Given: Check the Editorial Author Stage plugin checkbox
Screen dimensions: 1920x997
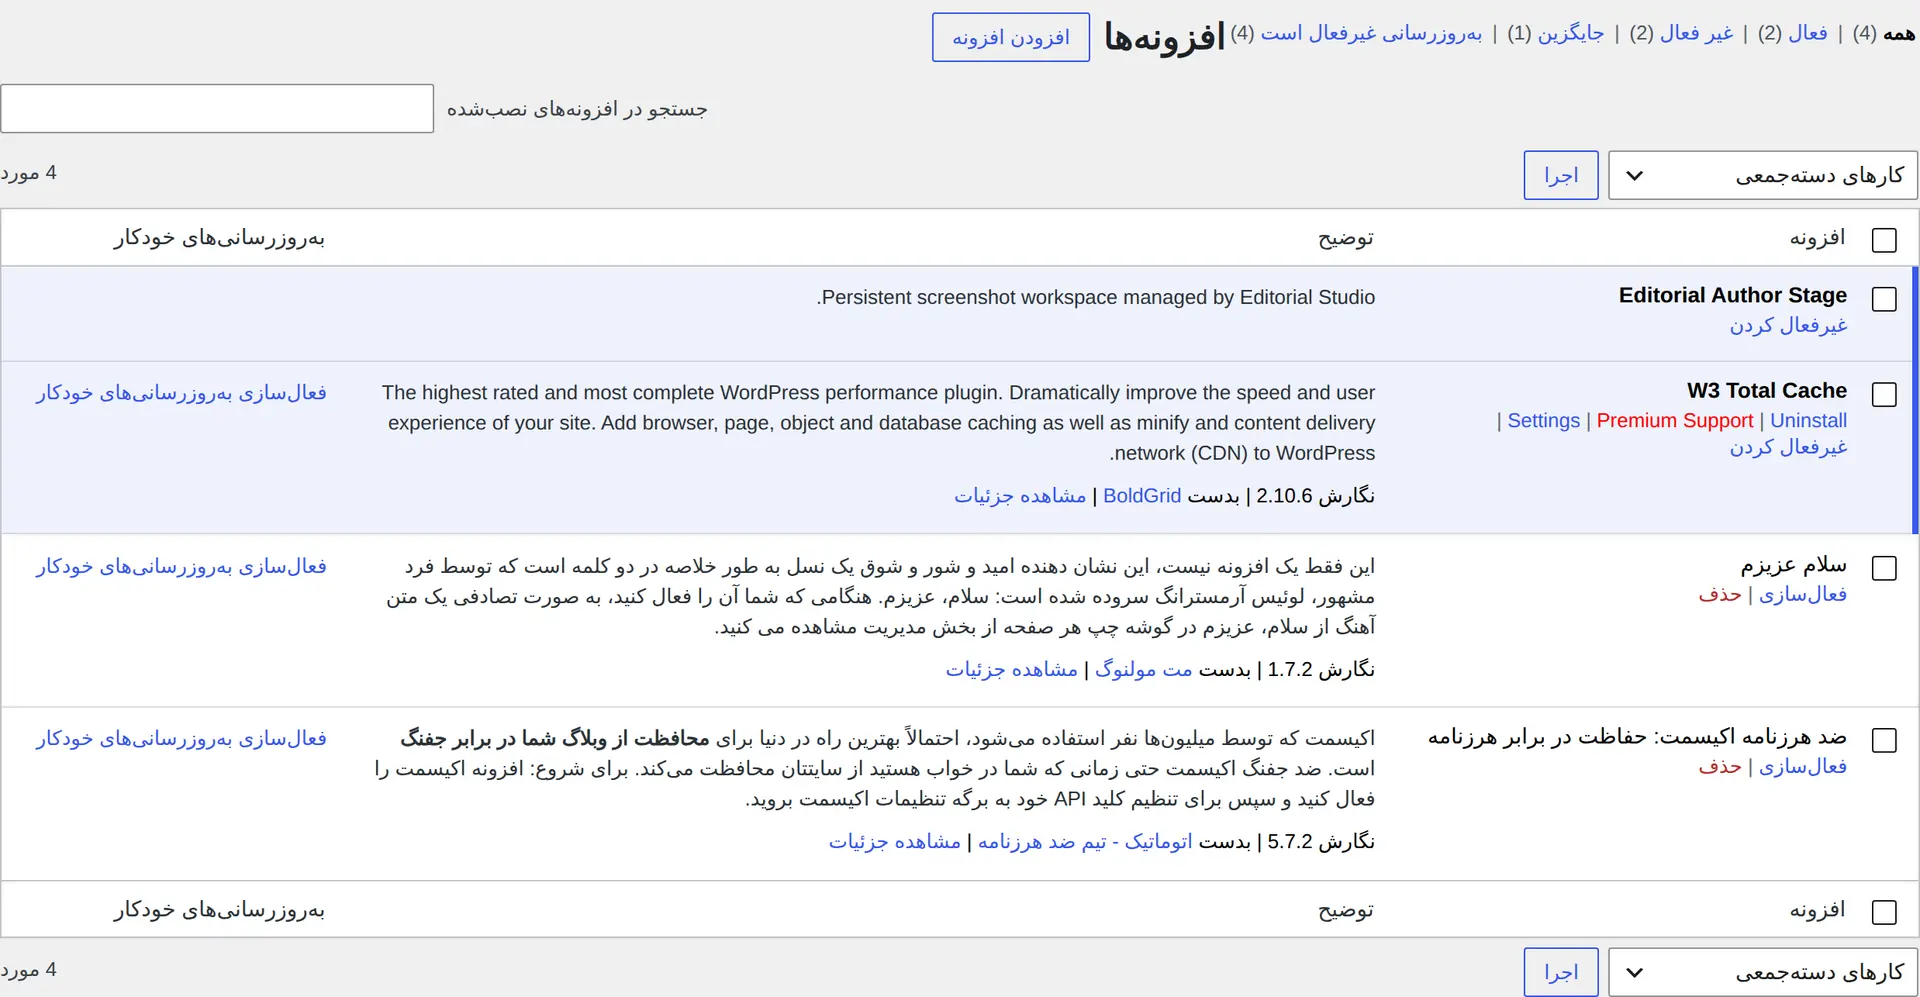Looking at the screenshot, I should [1884, 299].
